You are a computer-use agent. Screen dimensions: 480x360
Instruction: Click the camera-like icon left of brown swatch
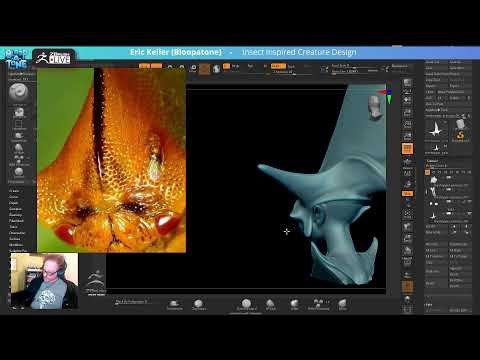[193, 68]
